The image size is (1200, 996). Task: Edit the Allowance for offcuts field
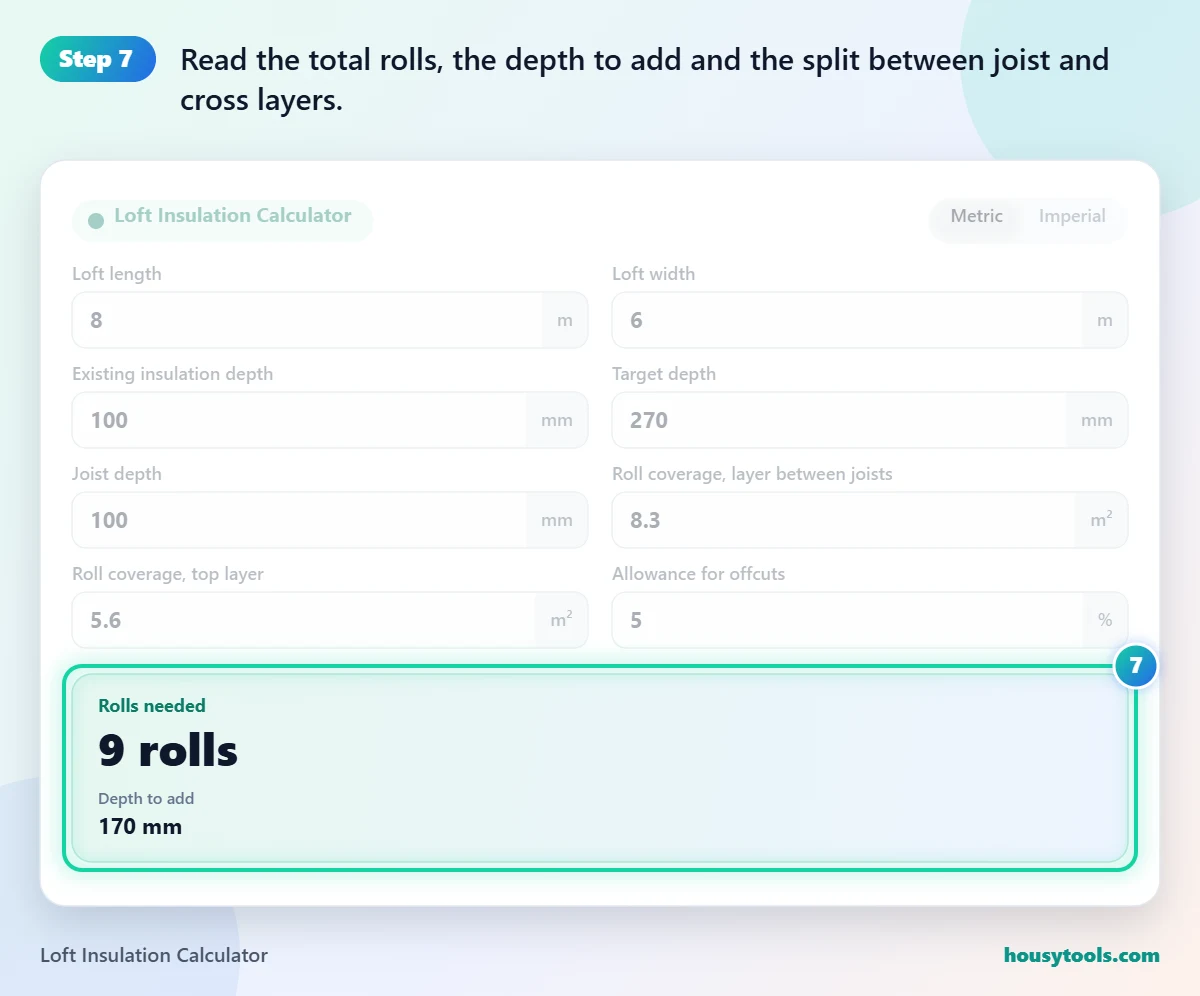click(870, 620)
